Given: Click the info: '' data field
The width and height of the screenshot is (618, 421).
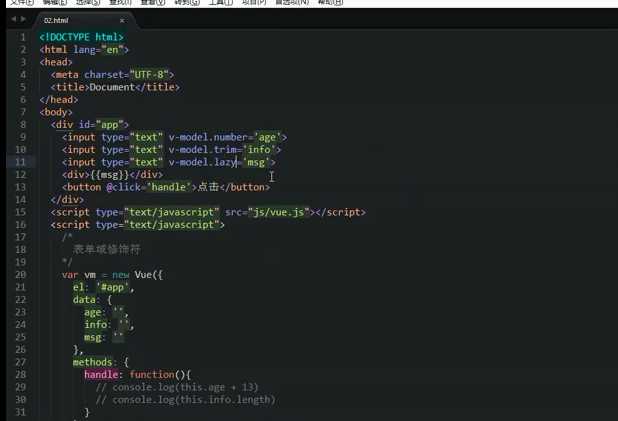Looking at the screenshot, I should 109,325.
